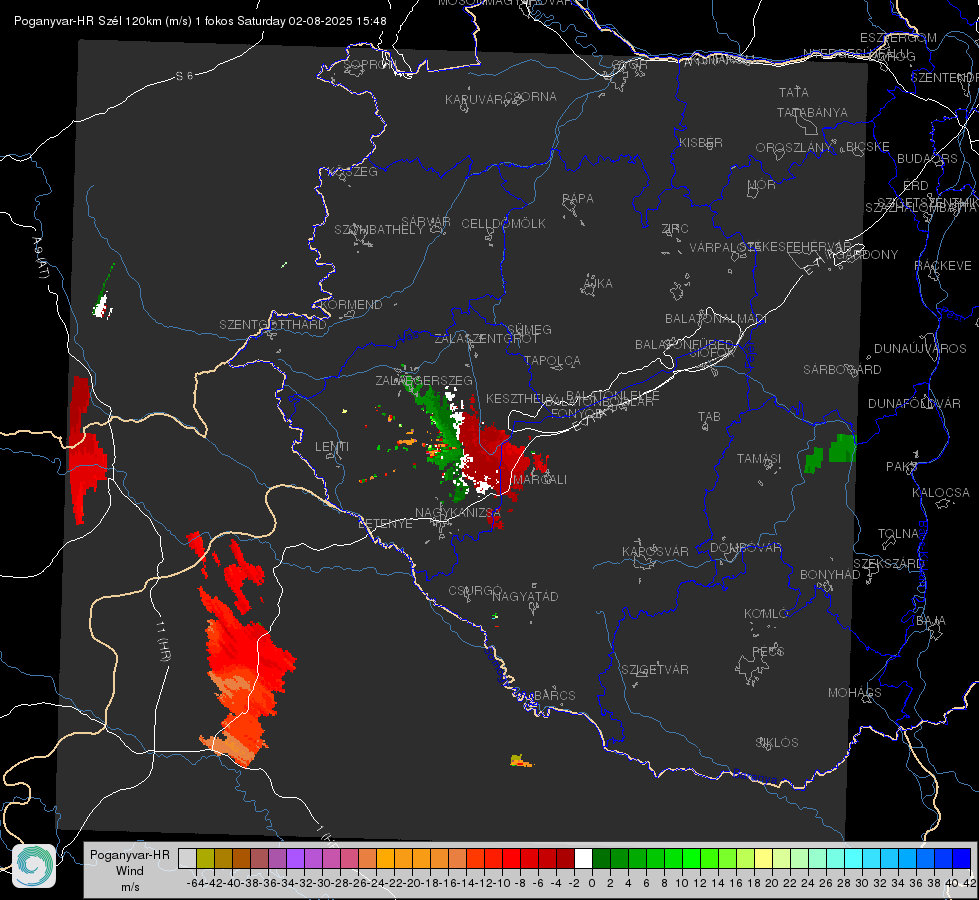
Task: Click the swirl logo icon beside the legend
Action: [x=34, y=866]
